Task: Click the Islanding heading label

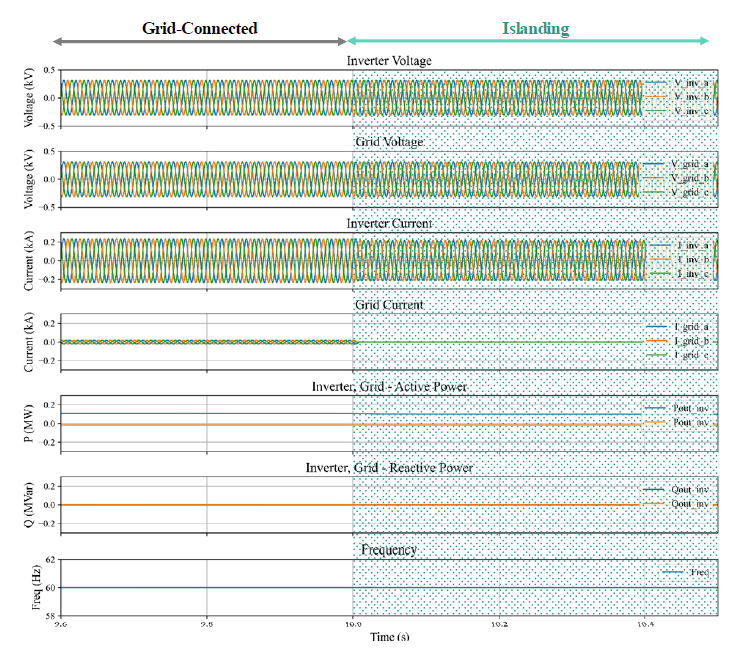Action: 535,29
